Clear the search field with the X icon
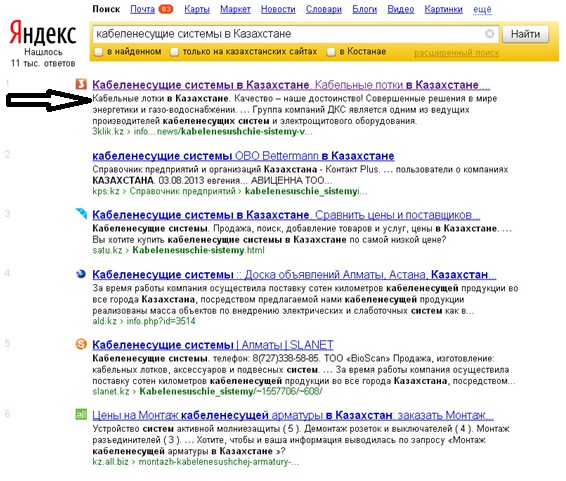This screenshot has width=566, height=481. click(x=489, y=34)
